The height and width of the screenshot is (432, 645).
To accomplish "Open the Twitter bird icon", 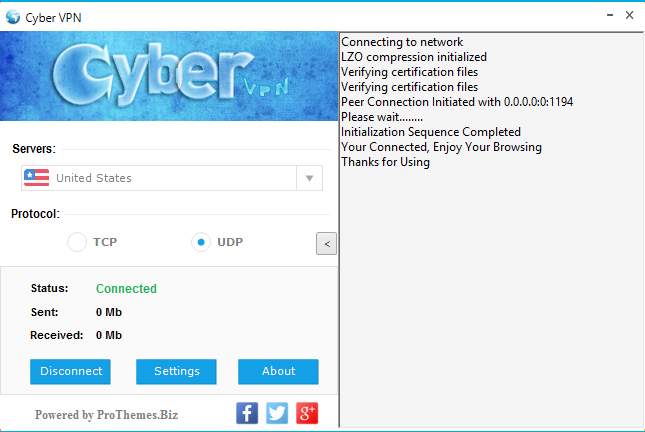I will pos(277,413).
